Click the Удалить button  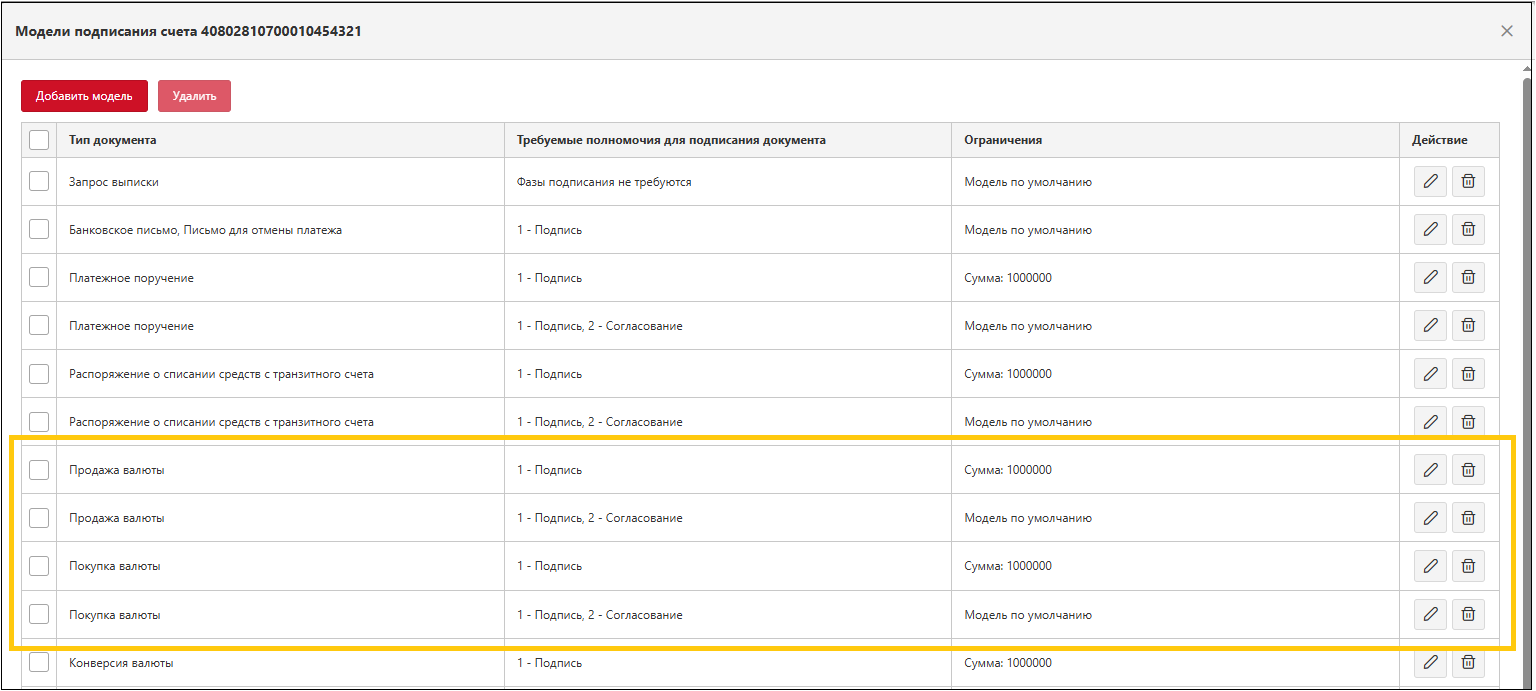(194, 96)
